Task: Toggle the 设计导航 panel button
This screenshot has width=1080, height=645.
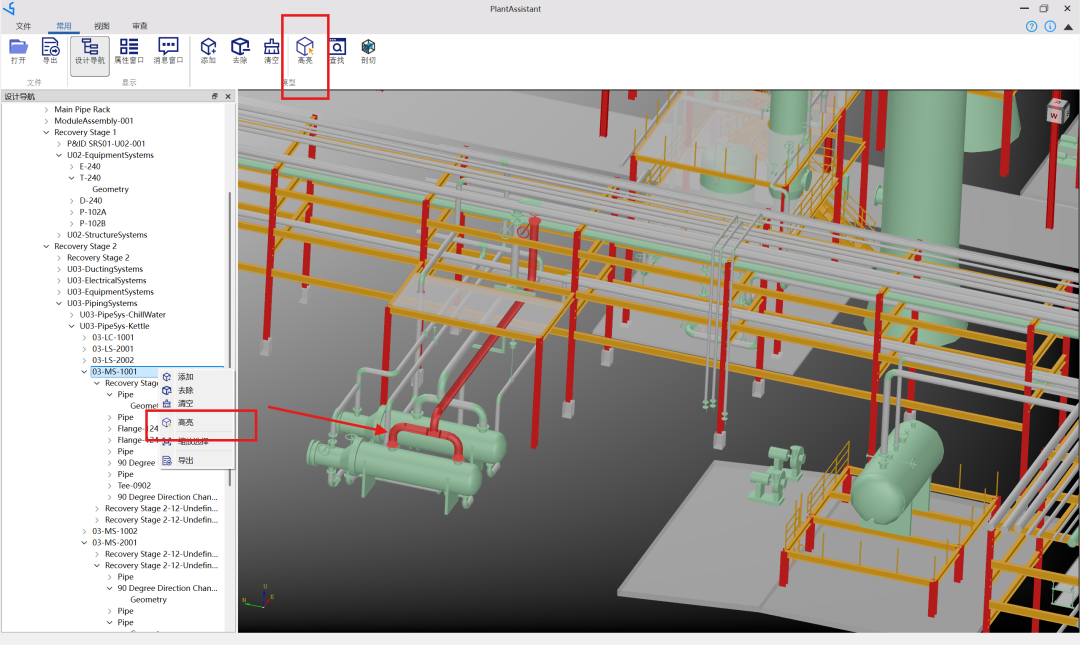Action: tap(90, 50)
